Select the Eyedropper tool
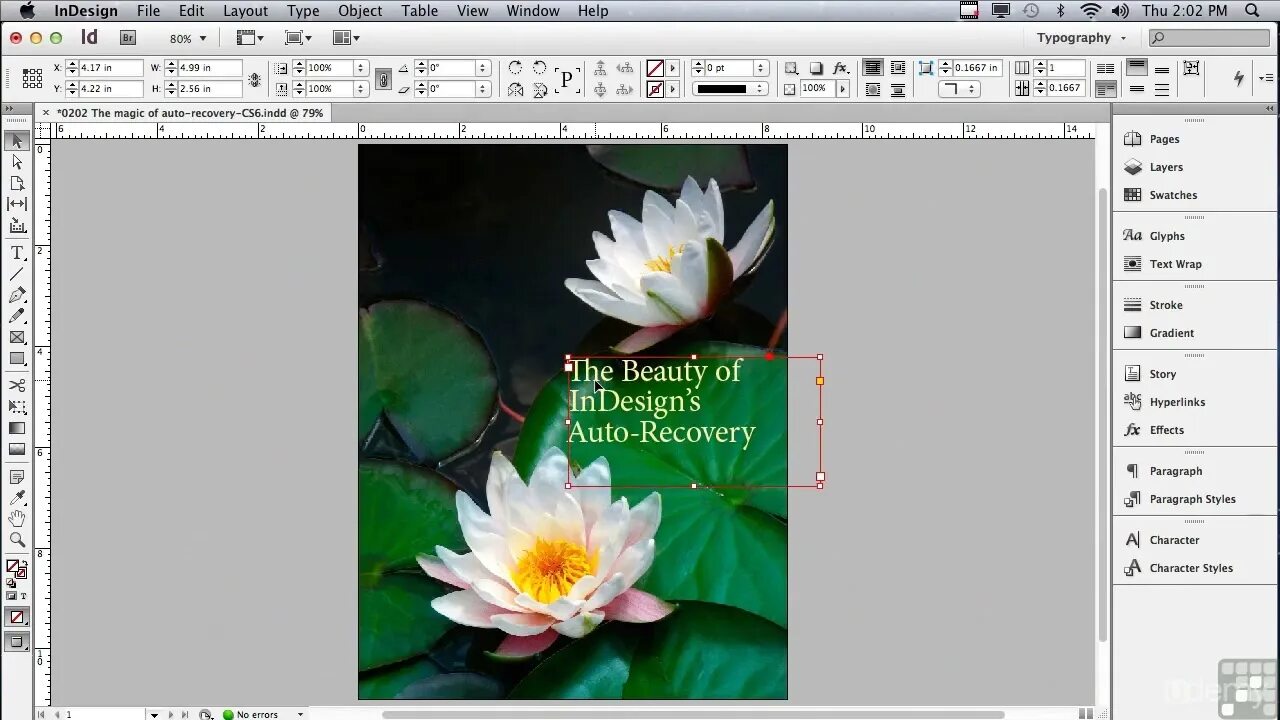This screenshot has width=1280, height=720. click(x=17, y=498)
